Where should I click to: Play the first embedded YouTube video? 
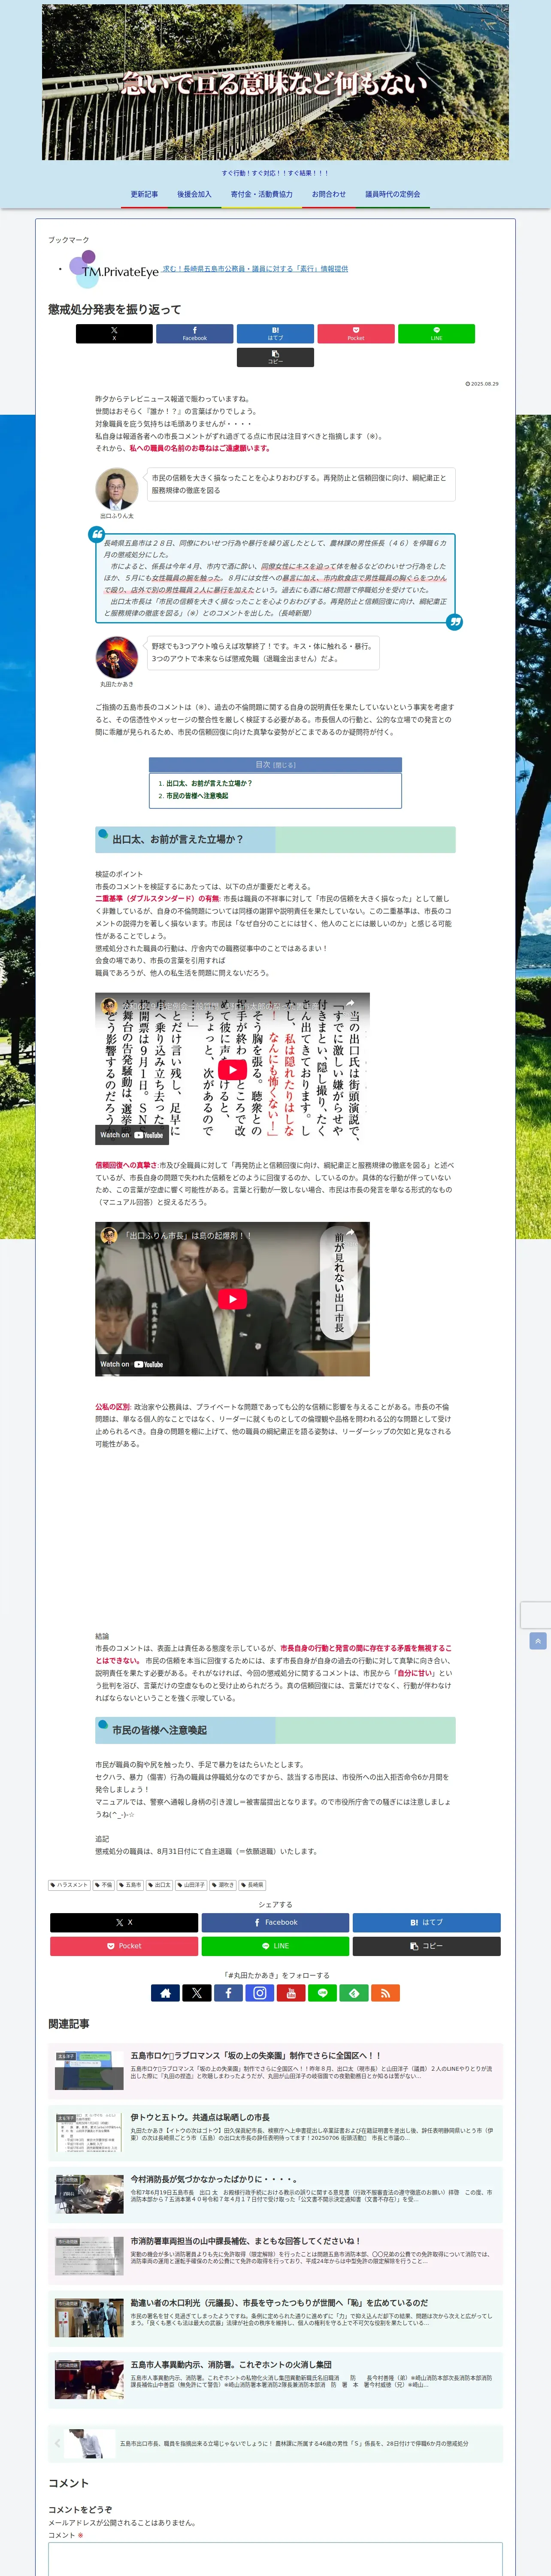[x=232, y=1069]
